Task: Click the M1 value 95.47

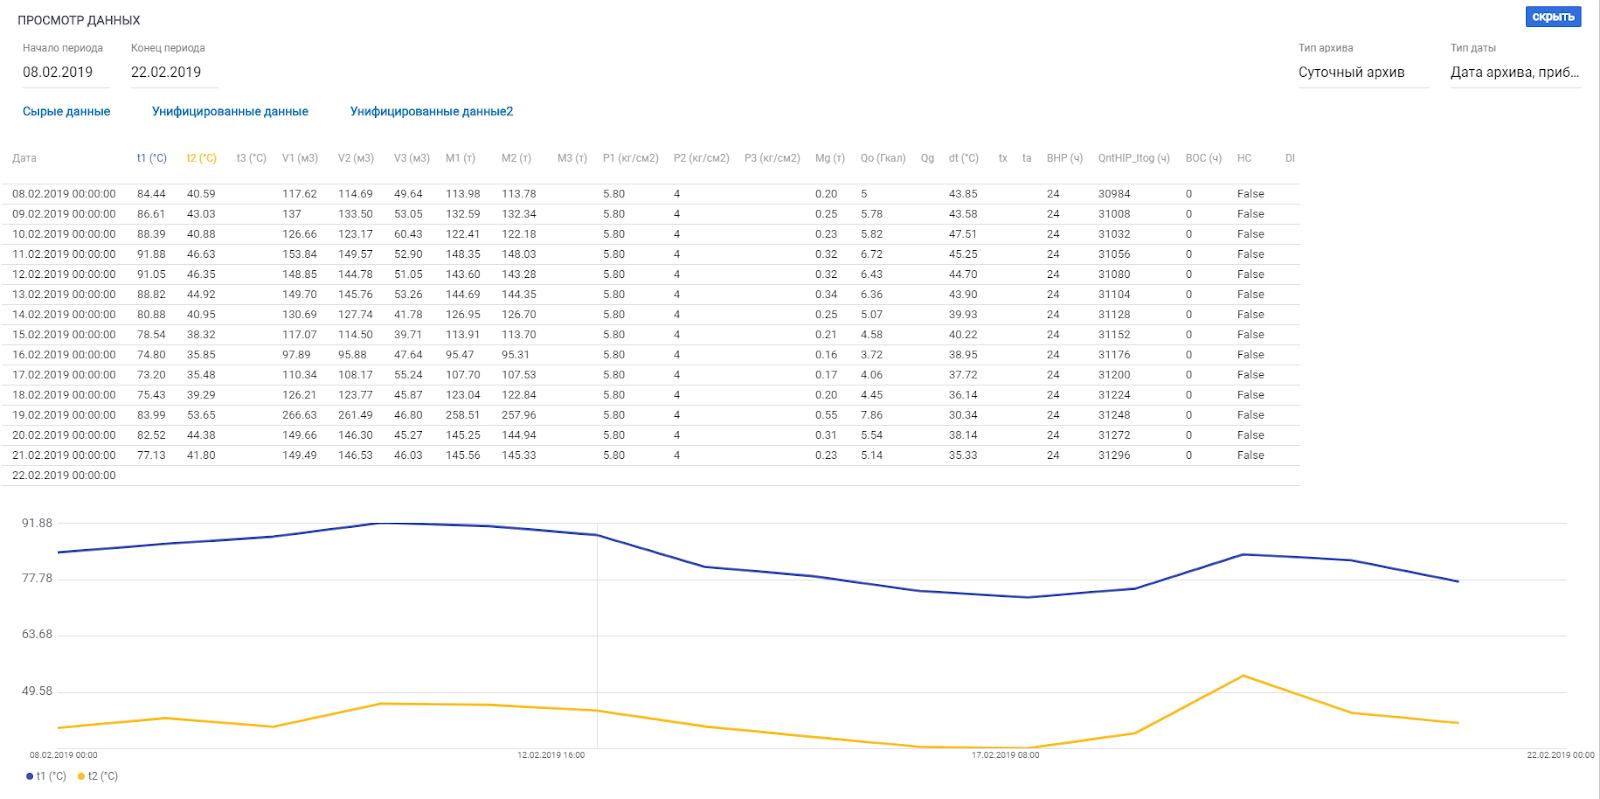Action: pyautogui.click(x=460, y=355)
